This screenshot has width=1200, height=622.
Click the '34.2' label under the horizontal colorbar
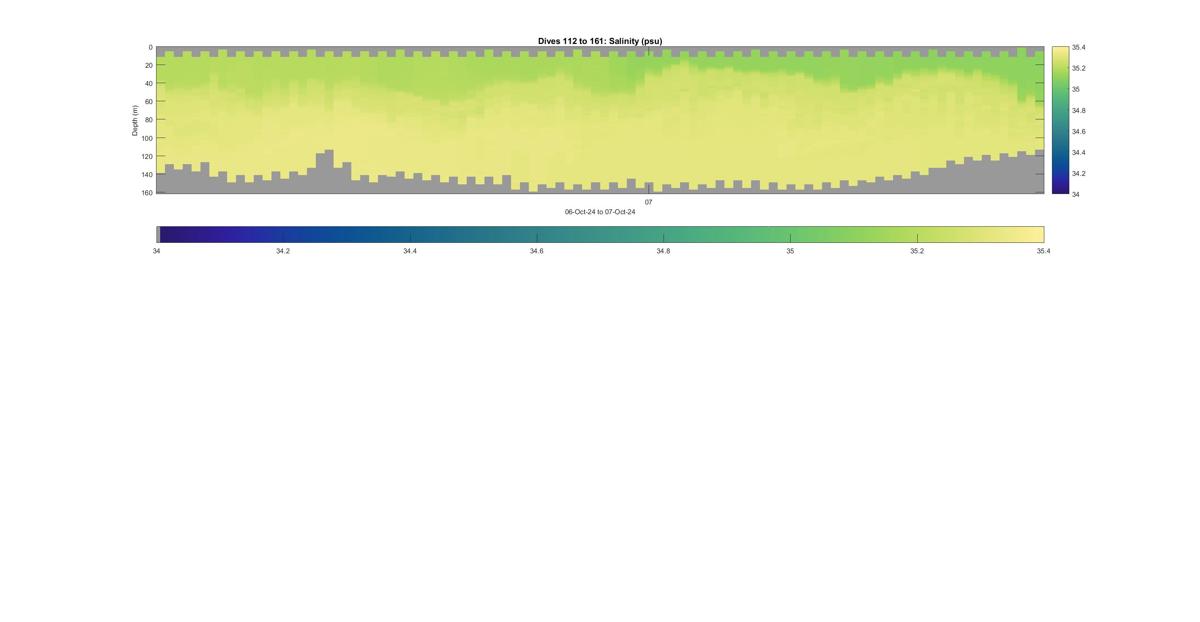283,251
